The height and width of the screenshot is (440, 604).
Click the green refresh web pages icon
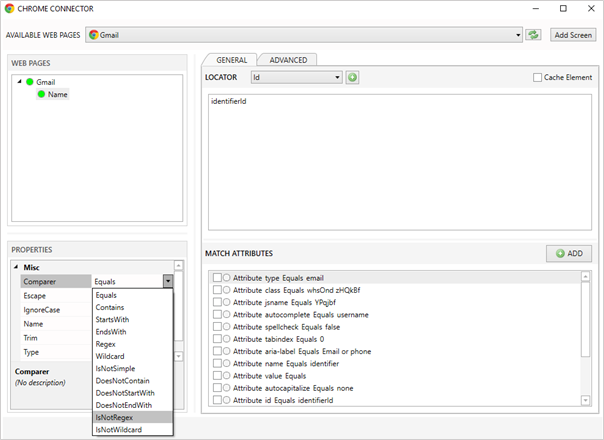click(x=534, y=35)
